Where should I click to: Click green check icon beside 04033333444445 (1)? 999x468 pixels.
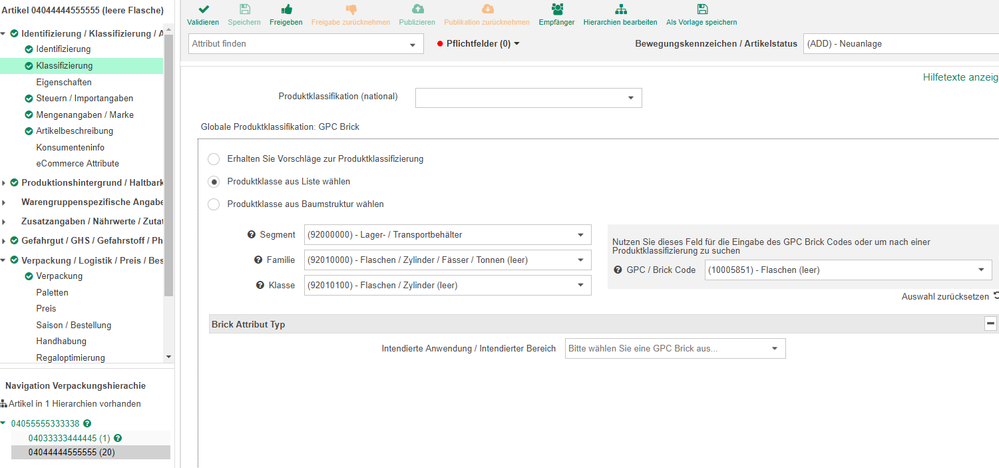tap(118, 438)
